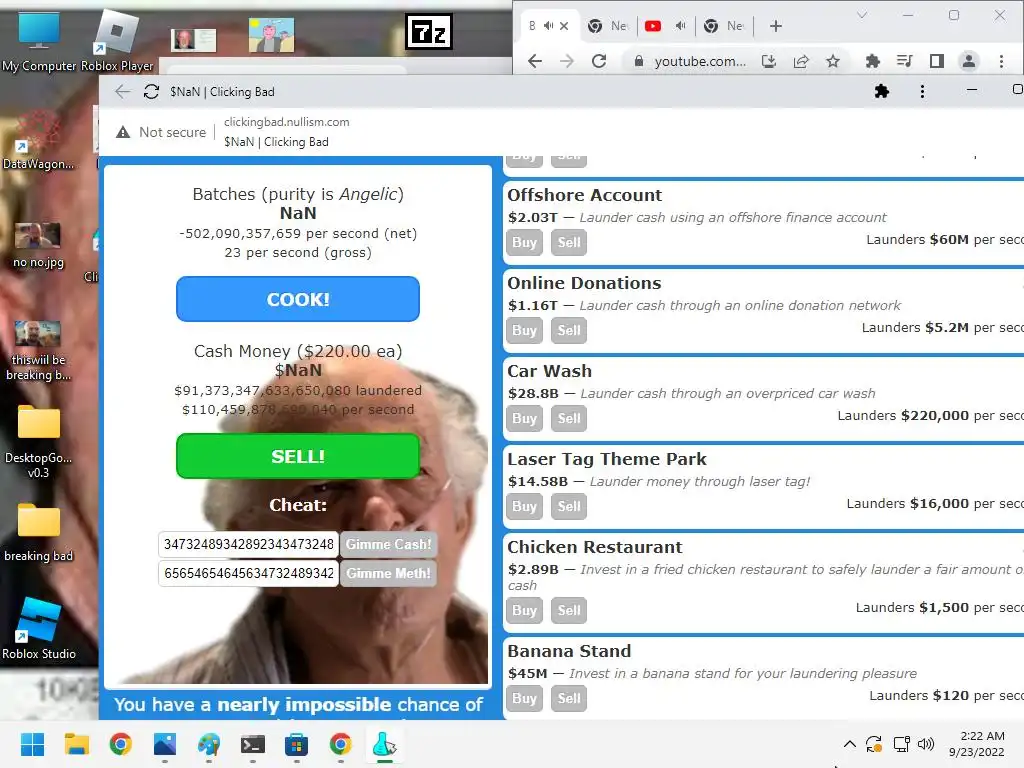Buy a Banana Stand

click(x=524, y=698)
